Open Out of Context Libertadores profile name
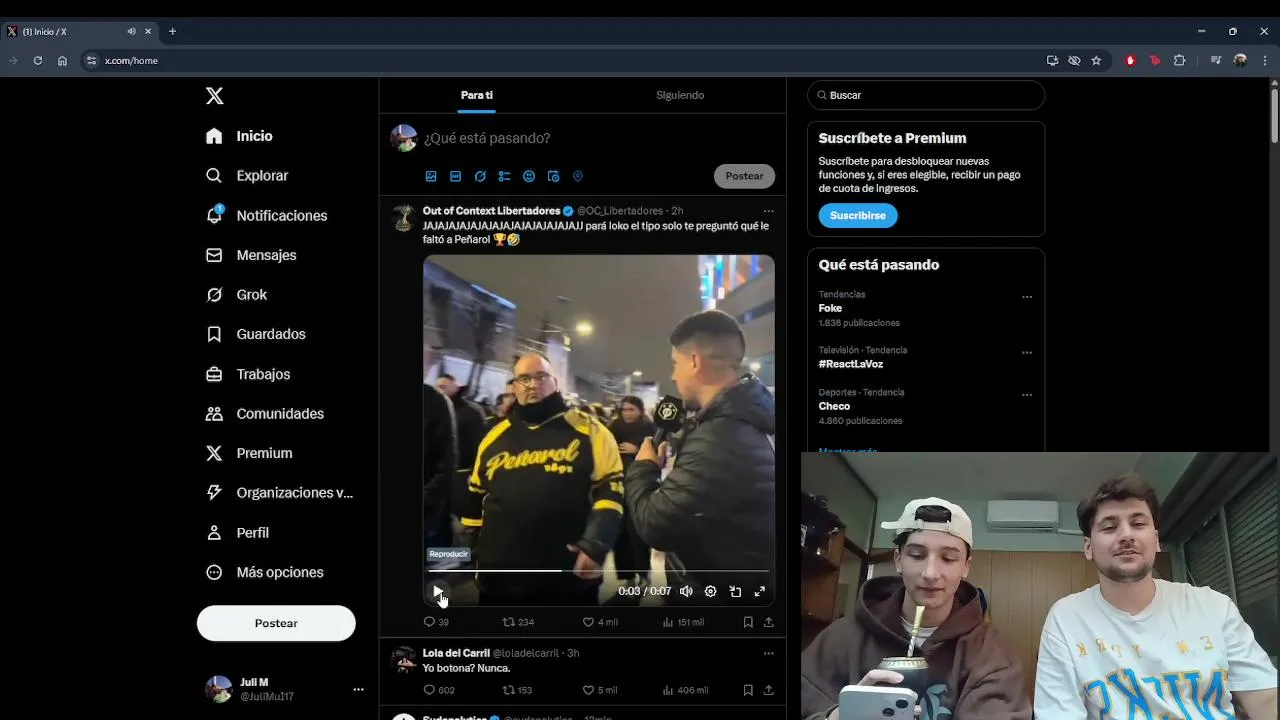 [491, 211]
